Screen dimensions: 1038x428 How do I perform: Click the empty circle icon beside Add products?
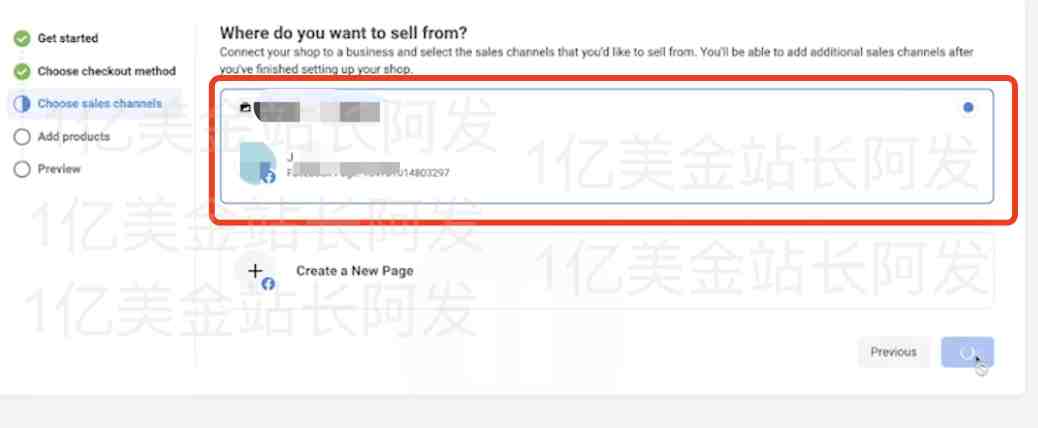coord(22,136)
